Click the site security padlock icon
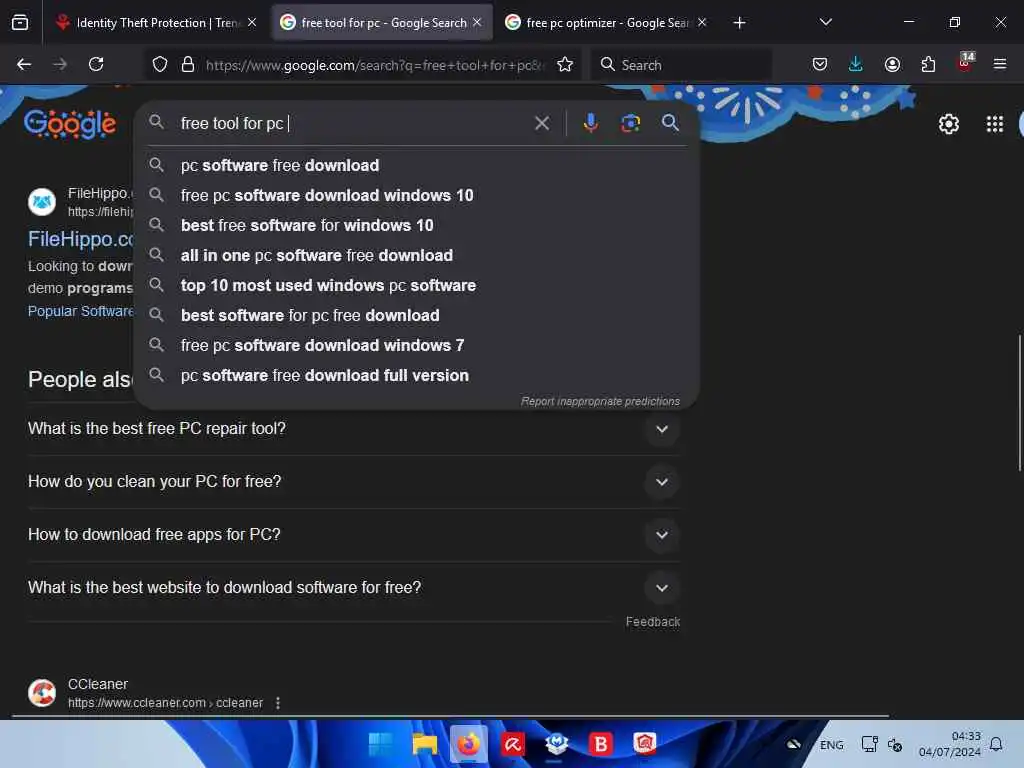Screen dimensions: 1024x768 tap(188, 64)
